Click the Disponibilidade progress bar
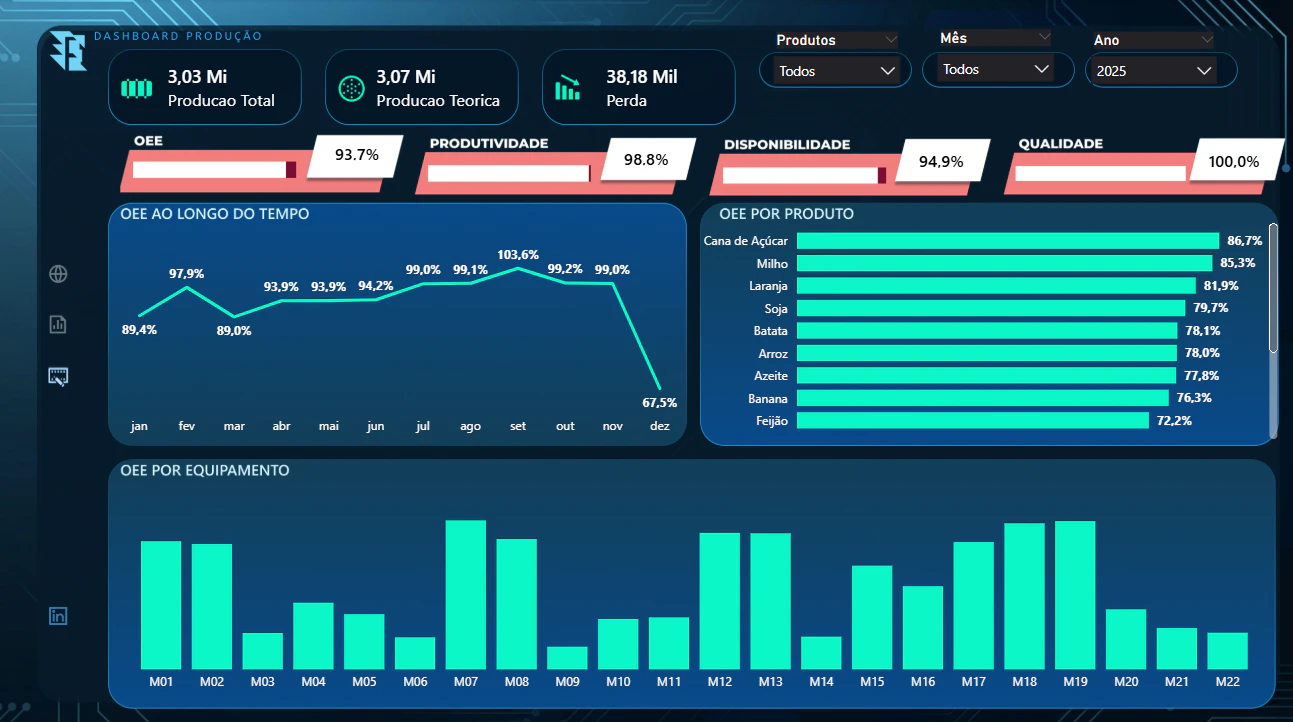1293x722 pixels. click(x=804, y=176)
